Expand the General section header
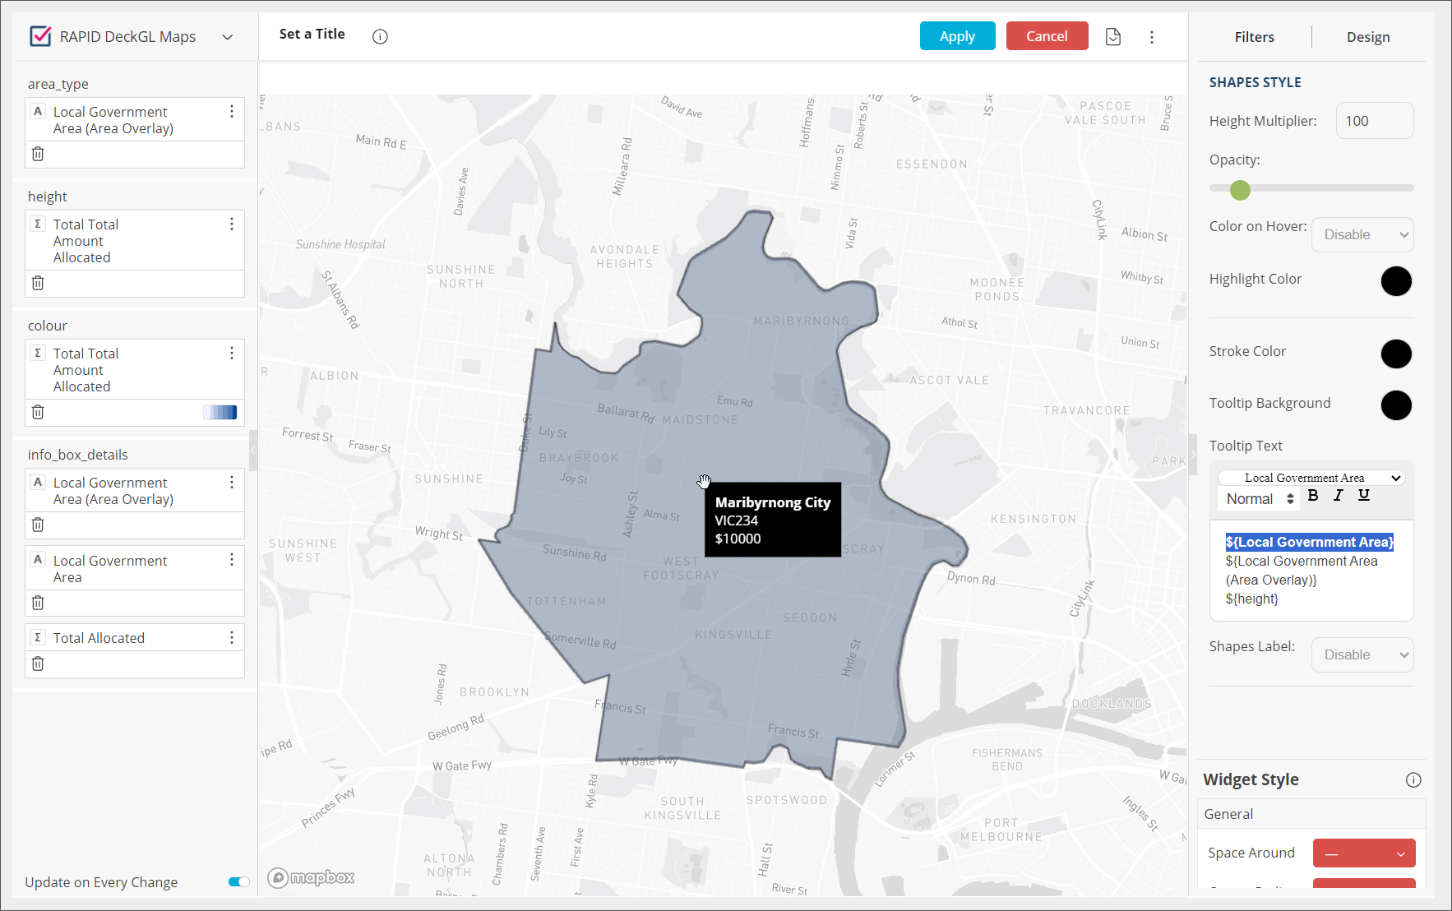1452x911 pixels. click(x=1311, y=814)
